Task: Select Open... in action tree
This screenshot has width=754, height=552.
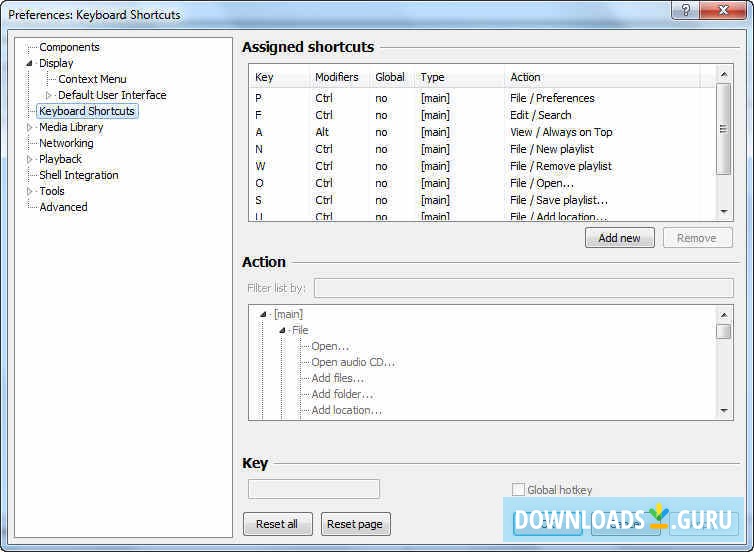Action: tap(330, 346)
